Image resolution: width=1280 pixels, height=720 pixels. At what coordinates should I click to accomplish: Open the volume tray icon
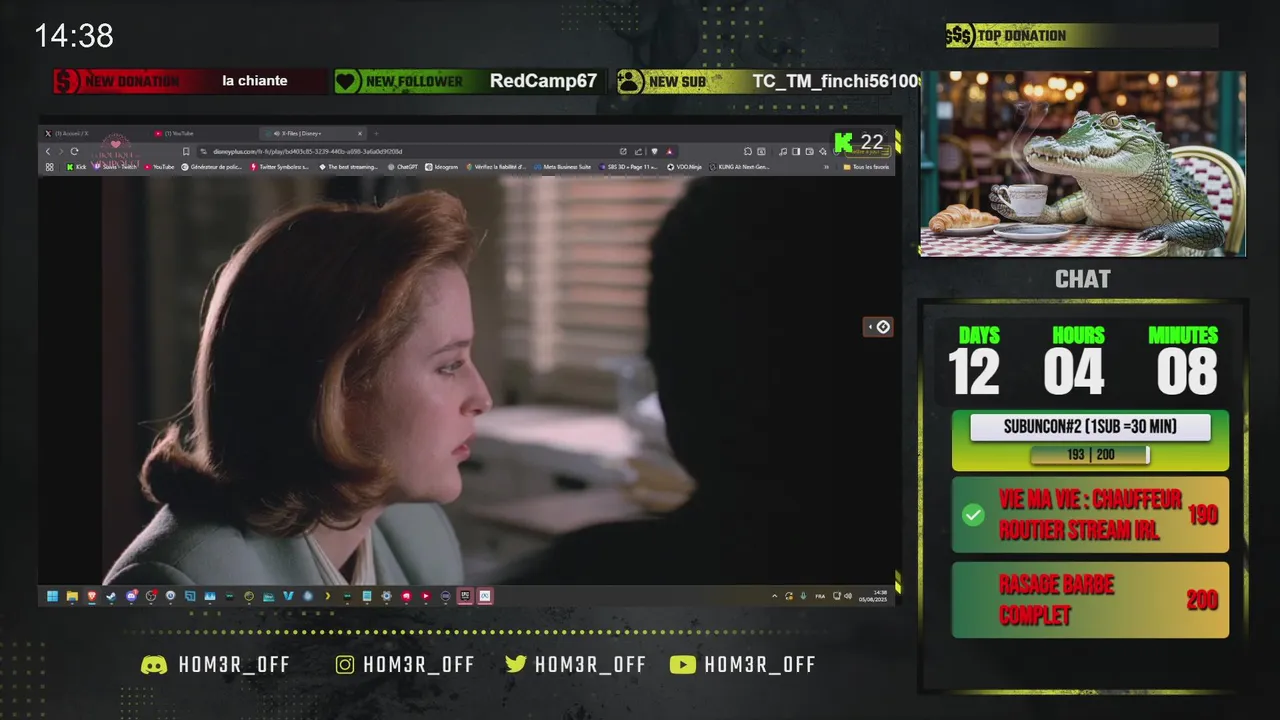click(x=848, y=596)
